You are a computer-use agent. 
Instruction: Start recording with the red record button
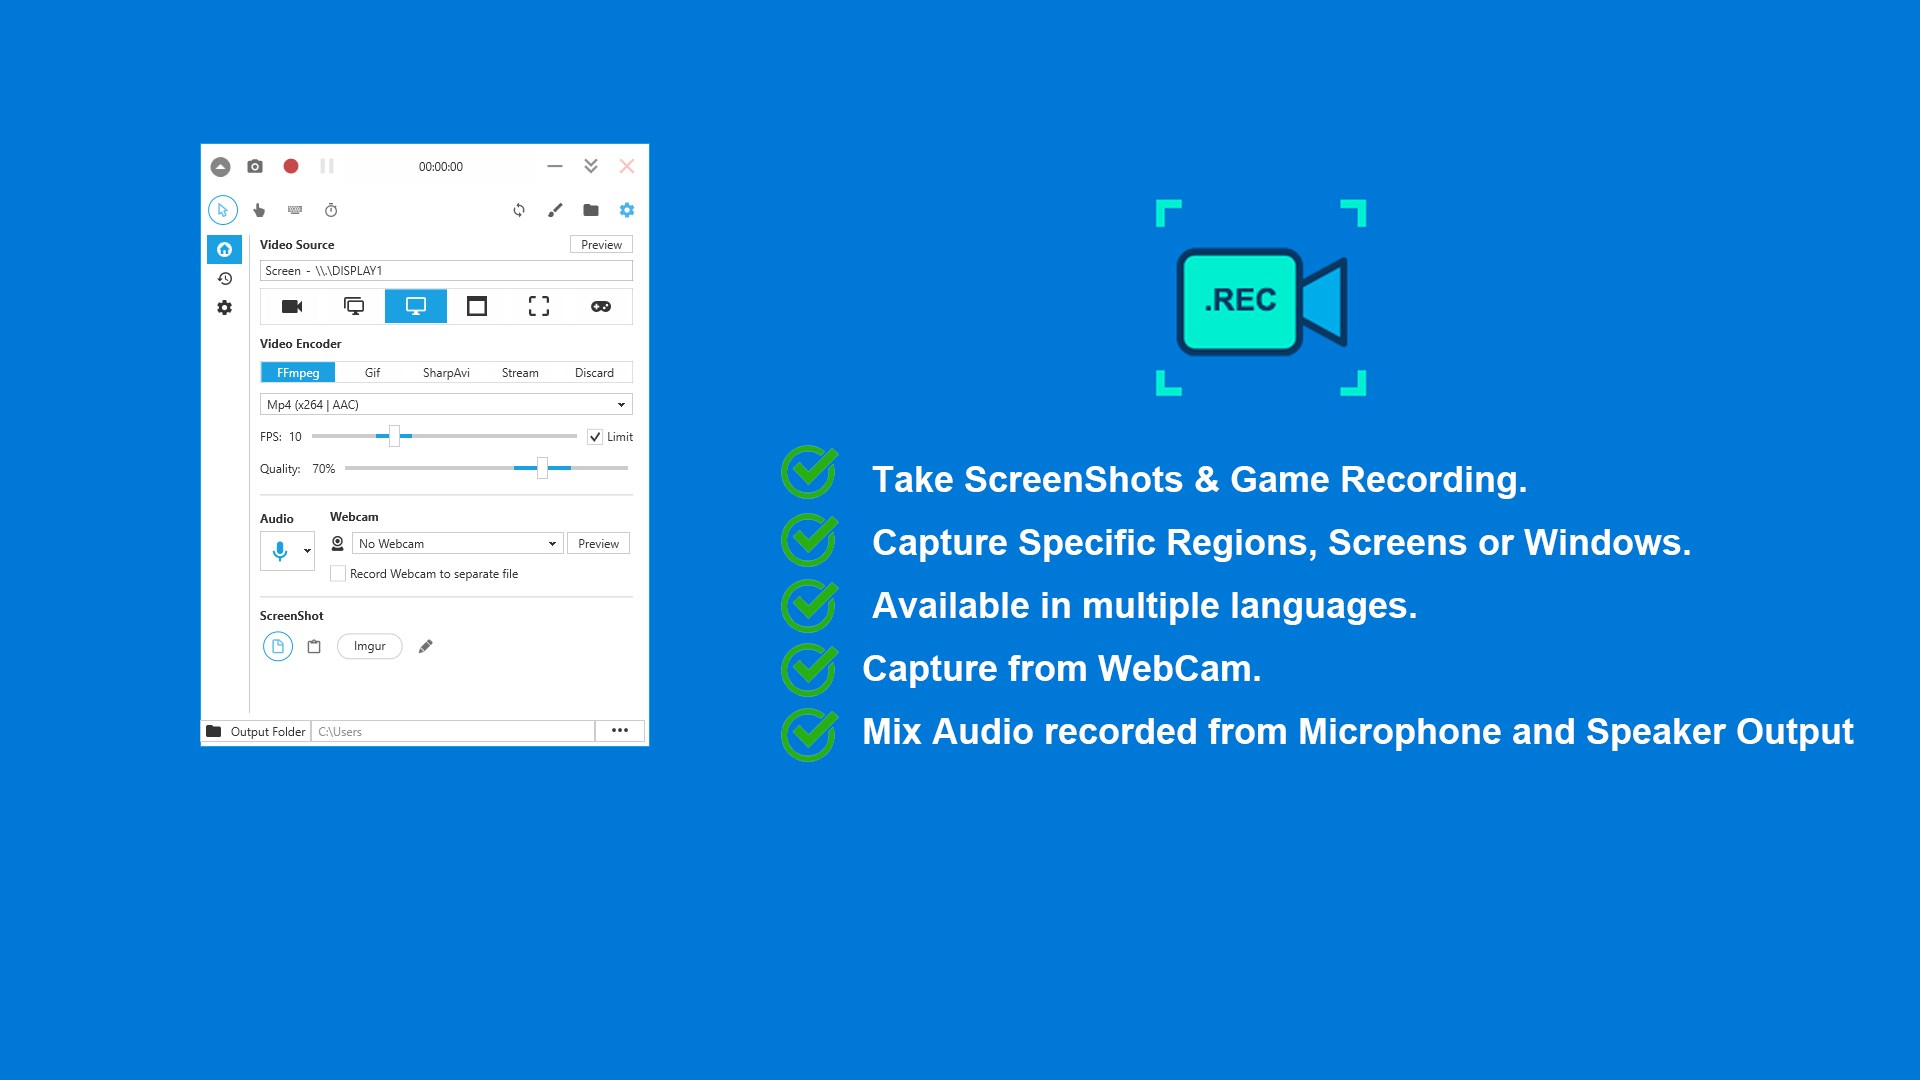tap(291, 166)
